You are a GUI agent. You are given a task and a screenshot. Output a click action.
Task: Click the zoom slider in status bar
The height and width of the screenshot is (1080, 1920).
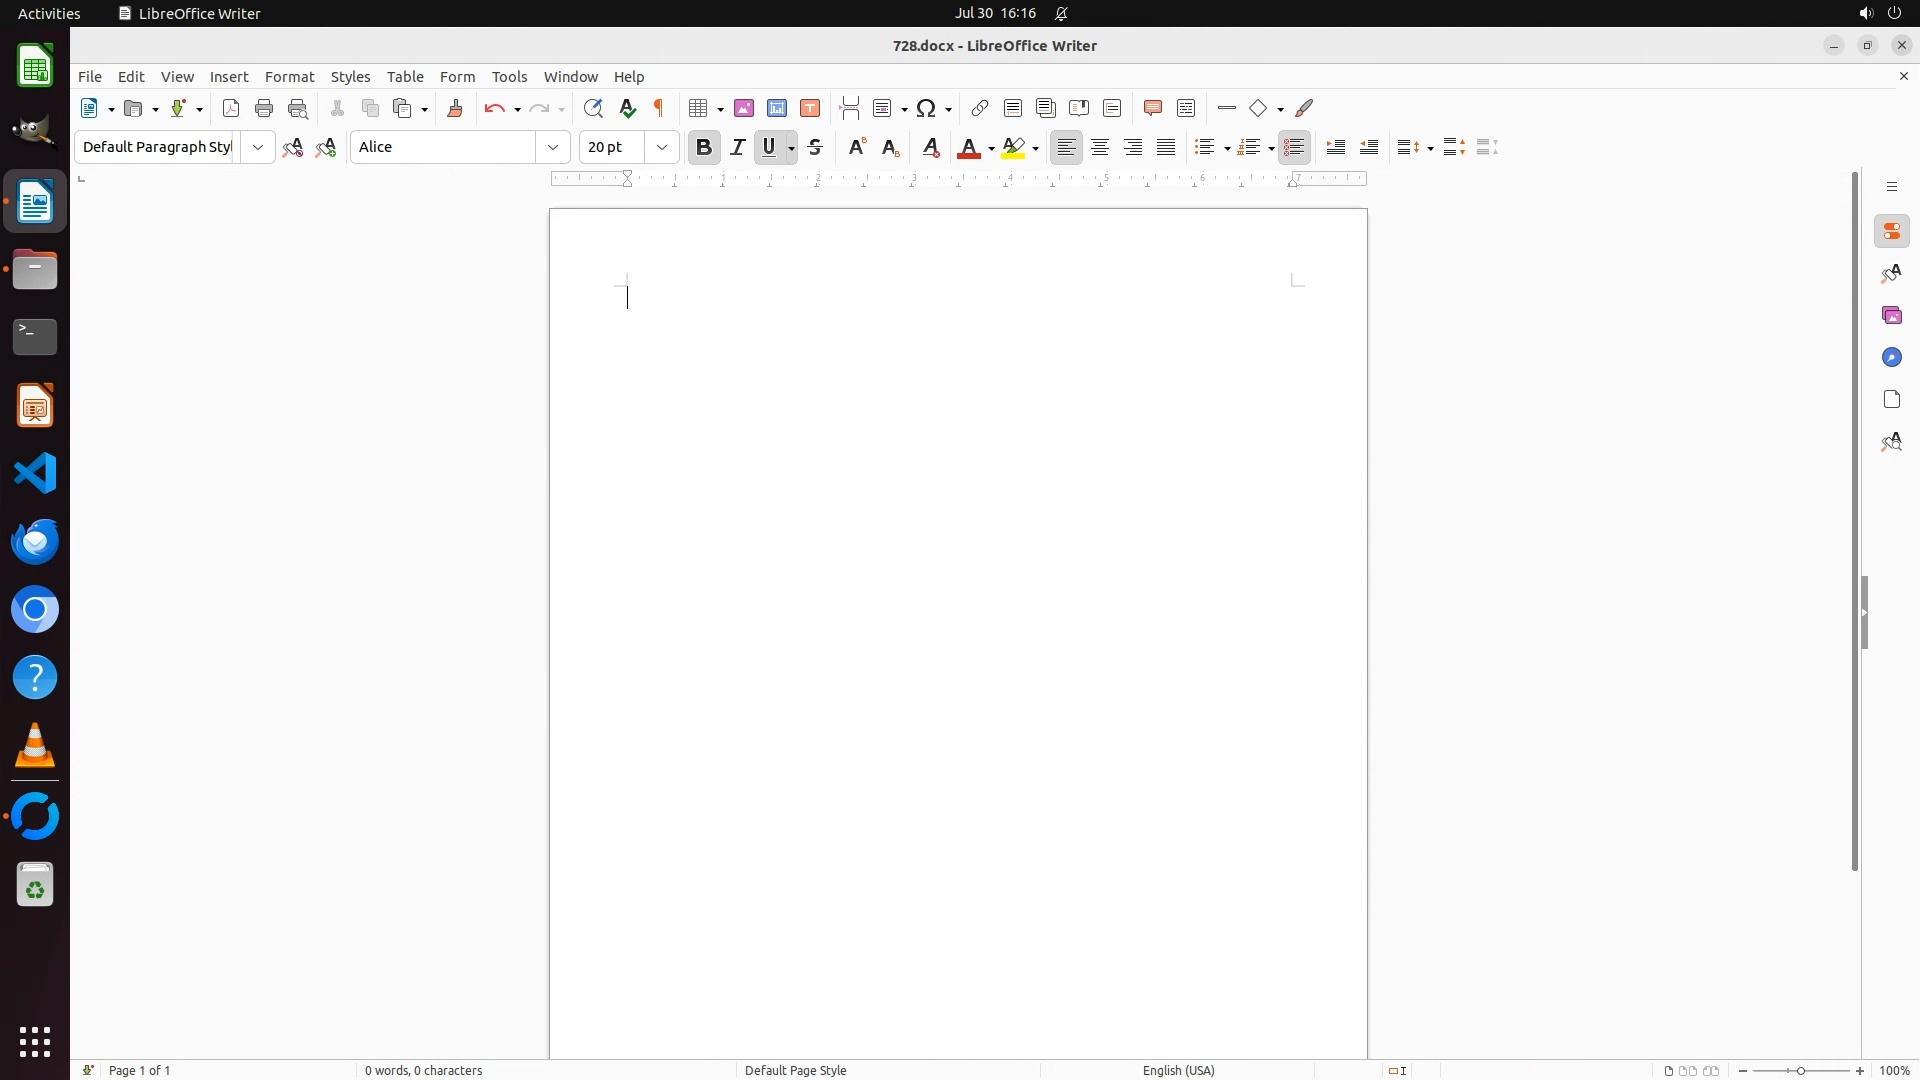(x=1801, y=1070)
